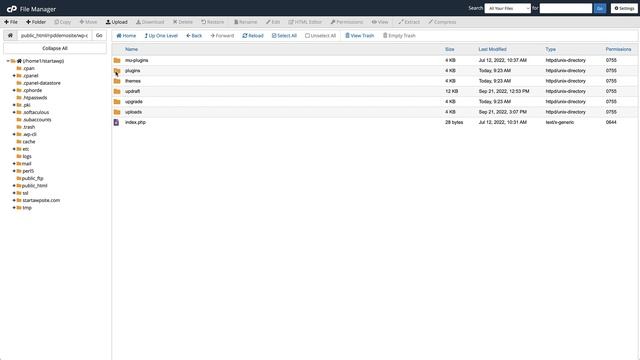Click the Restore toolbar button
The image size is (640, 360).
213,22
